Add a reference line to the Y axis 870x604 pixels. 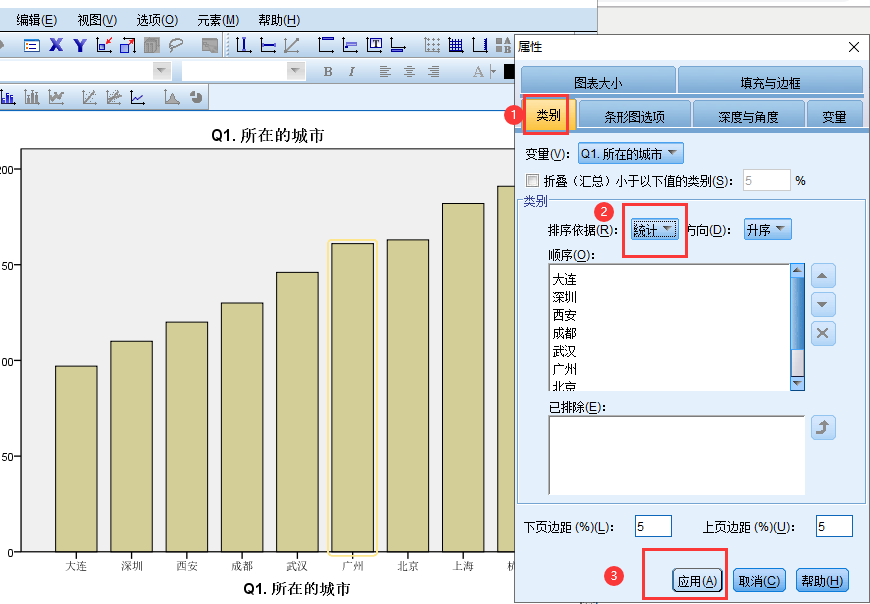coord(267,45)
